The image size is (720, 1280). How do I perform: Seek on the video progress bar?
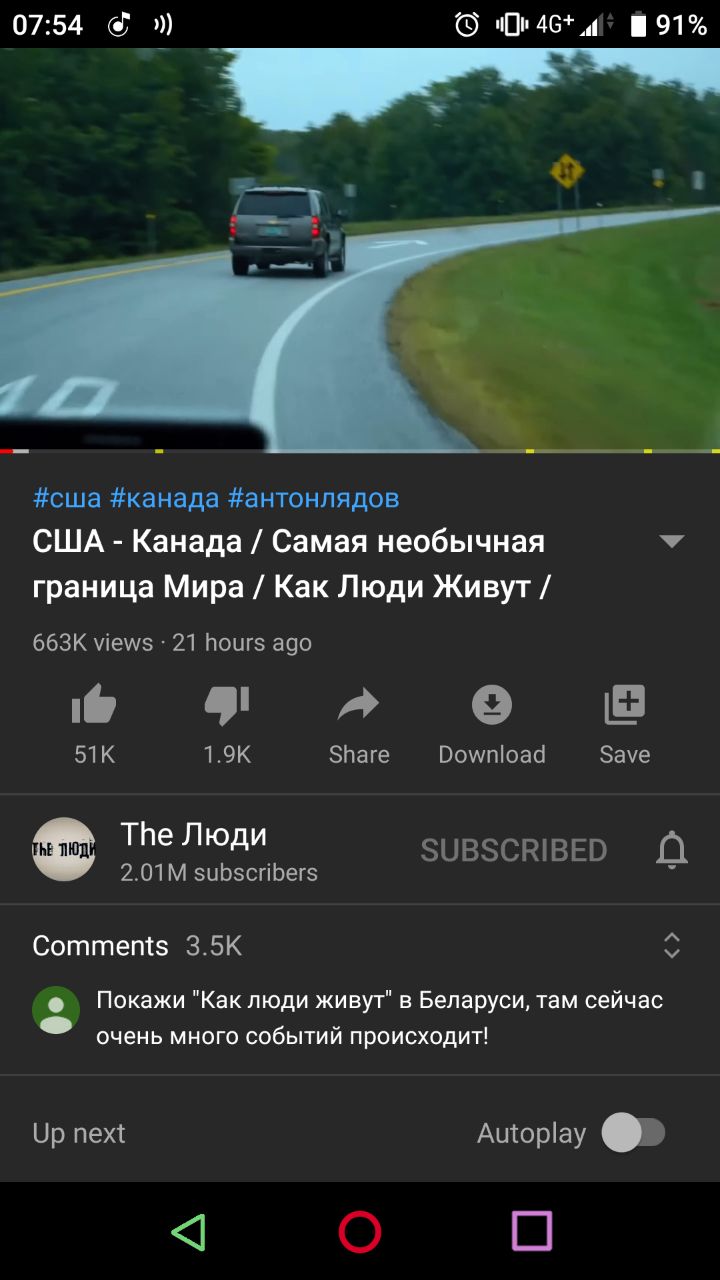point(360,451)
